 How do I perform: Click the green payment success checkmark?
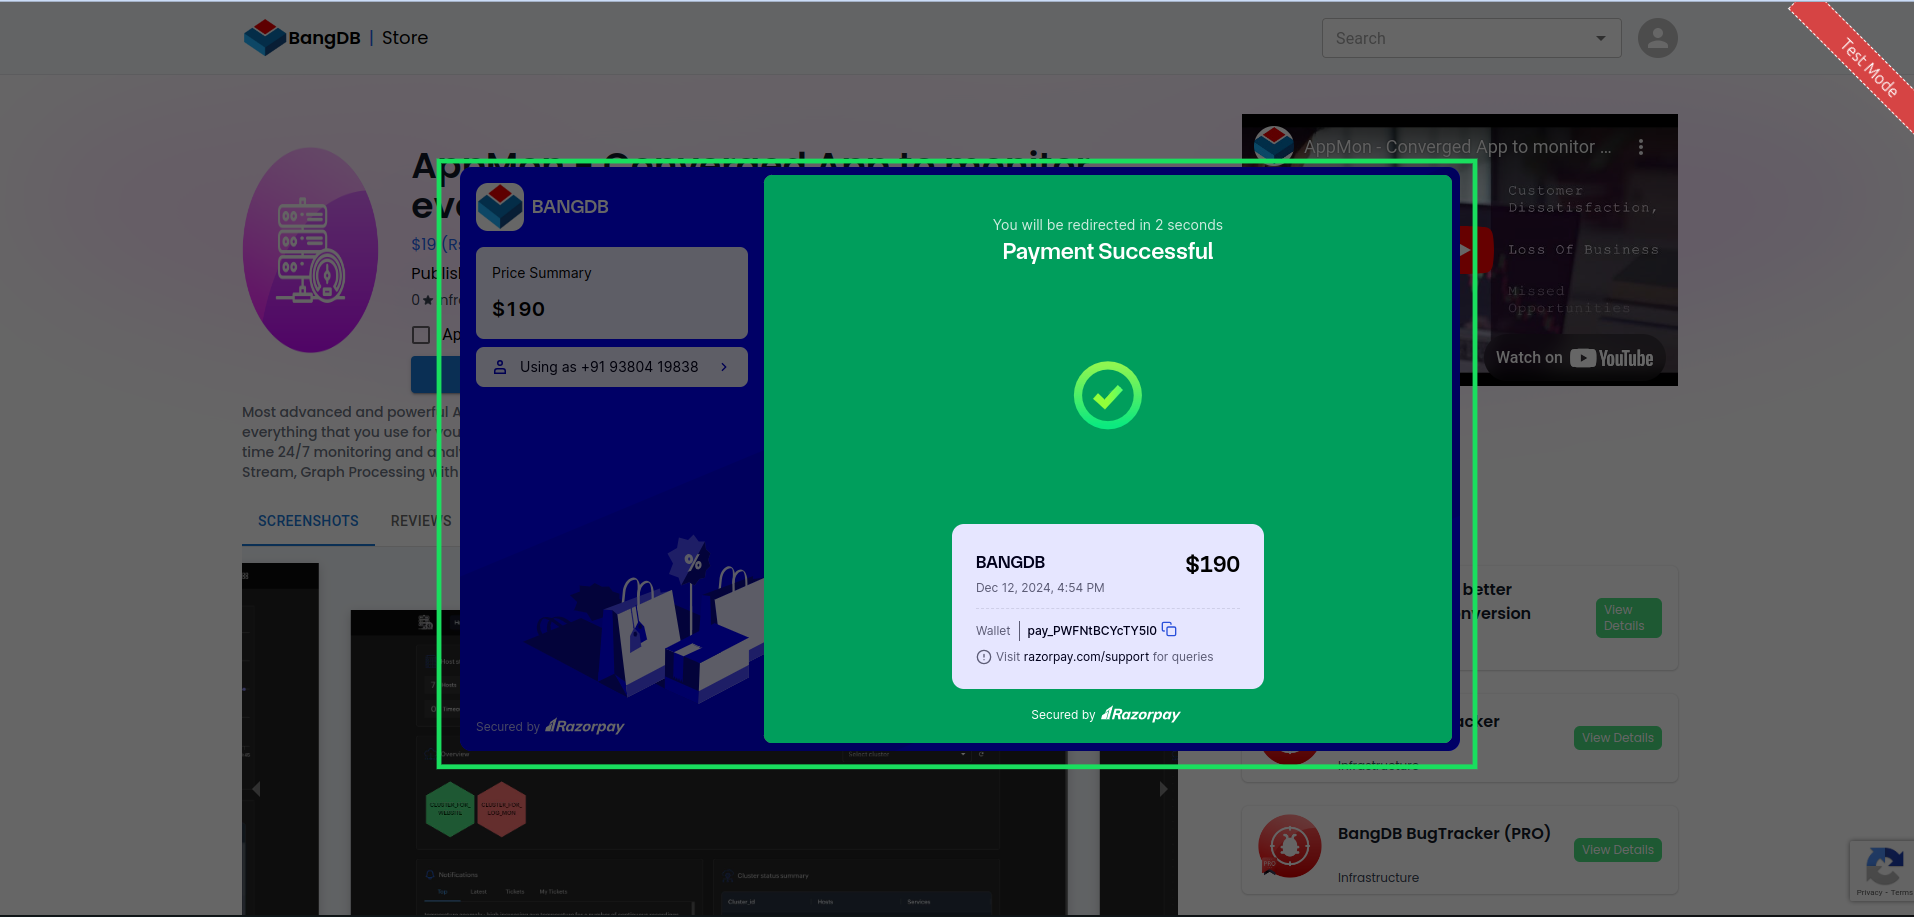pyautogui.click(x=1107, y=395)
